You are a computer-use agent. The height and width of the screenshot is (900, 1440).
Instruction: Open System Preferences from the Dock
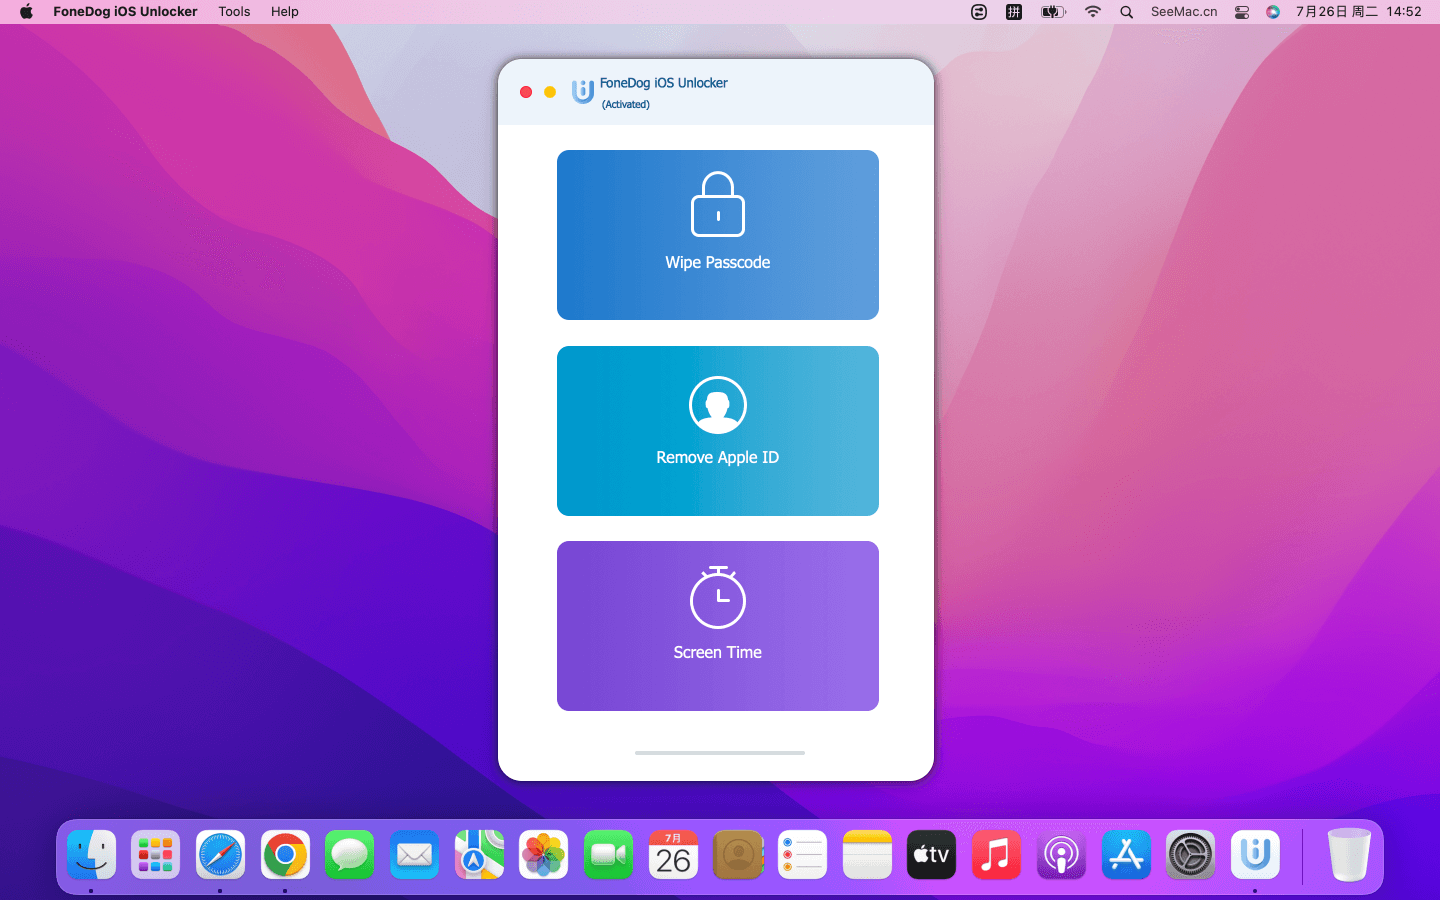coord(1190,855)
